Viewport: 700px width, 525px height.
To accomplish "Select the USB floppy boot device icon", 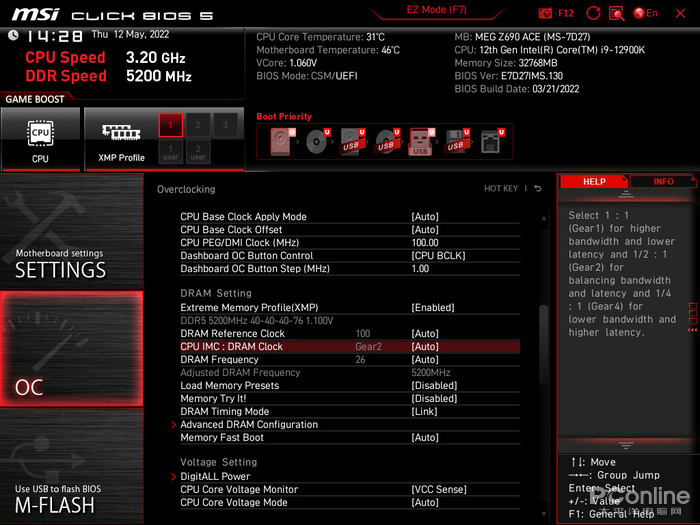I will point(457,142).
